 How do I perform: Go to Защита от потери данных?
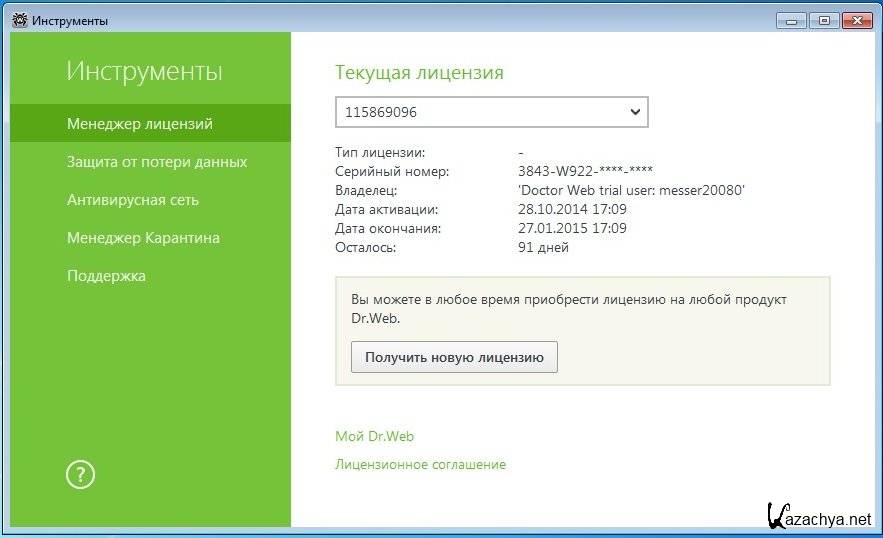[157, 162]
